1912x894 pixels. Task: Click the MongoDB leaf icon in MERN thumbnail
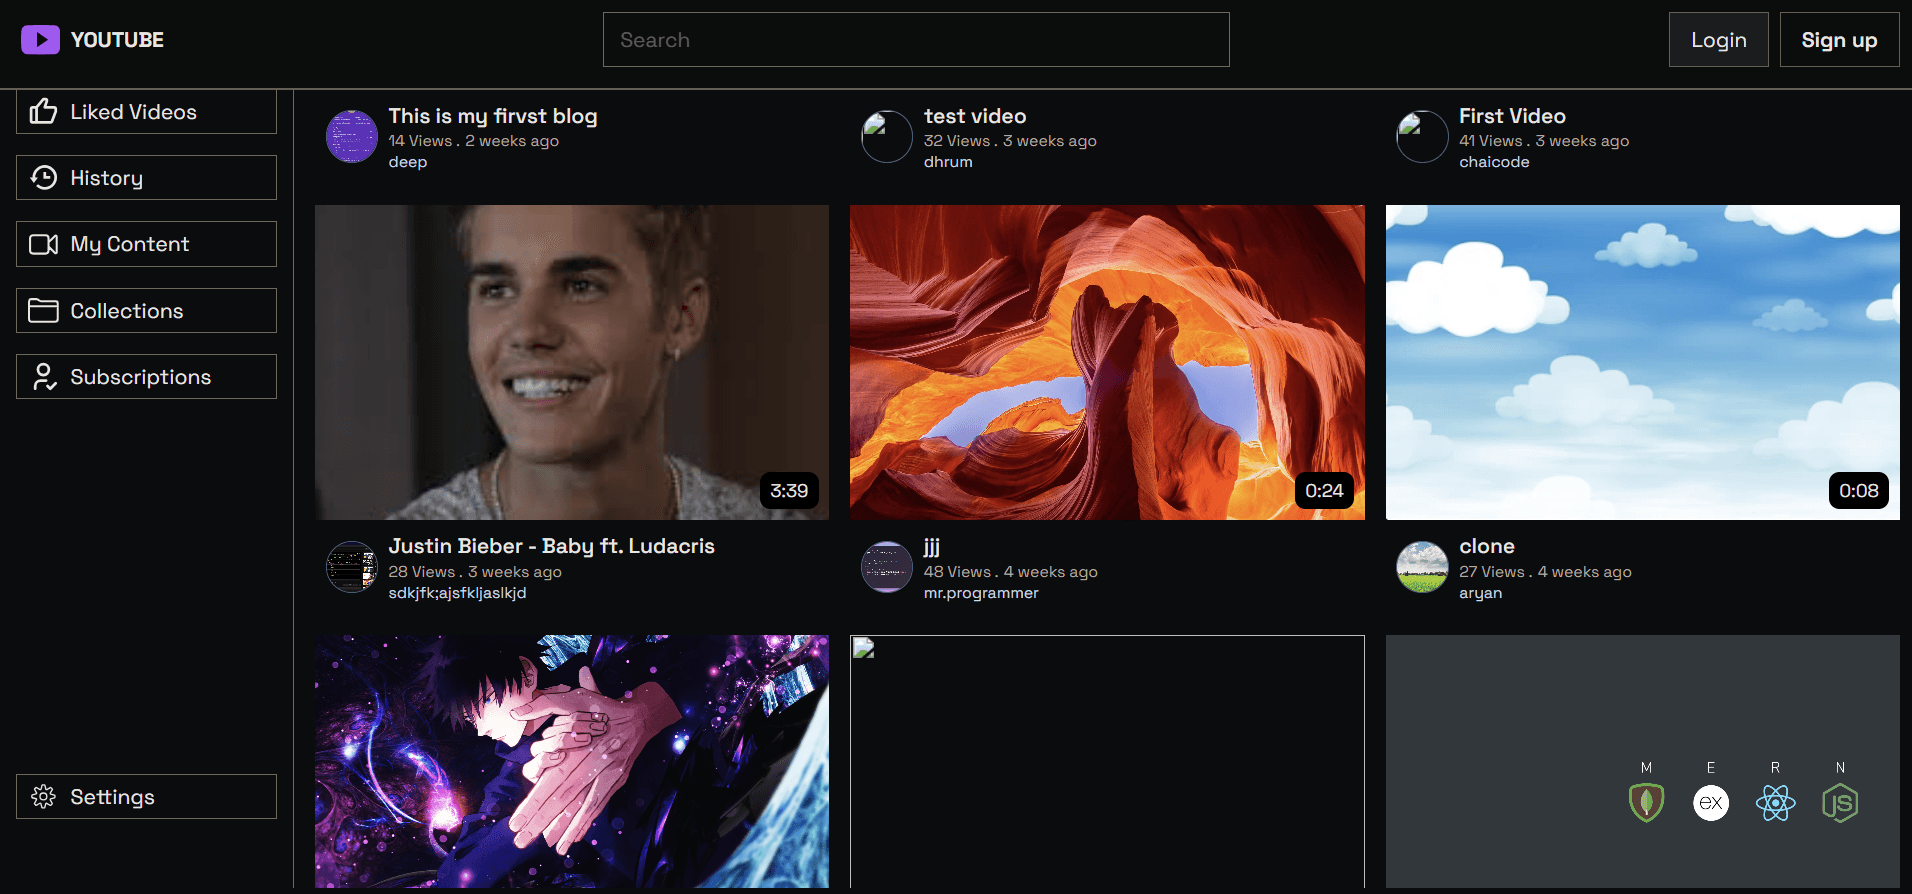1646,802
